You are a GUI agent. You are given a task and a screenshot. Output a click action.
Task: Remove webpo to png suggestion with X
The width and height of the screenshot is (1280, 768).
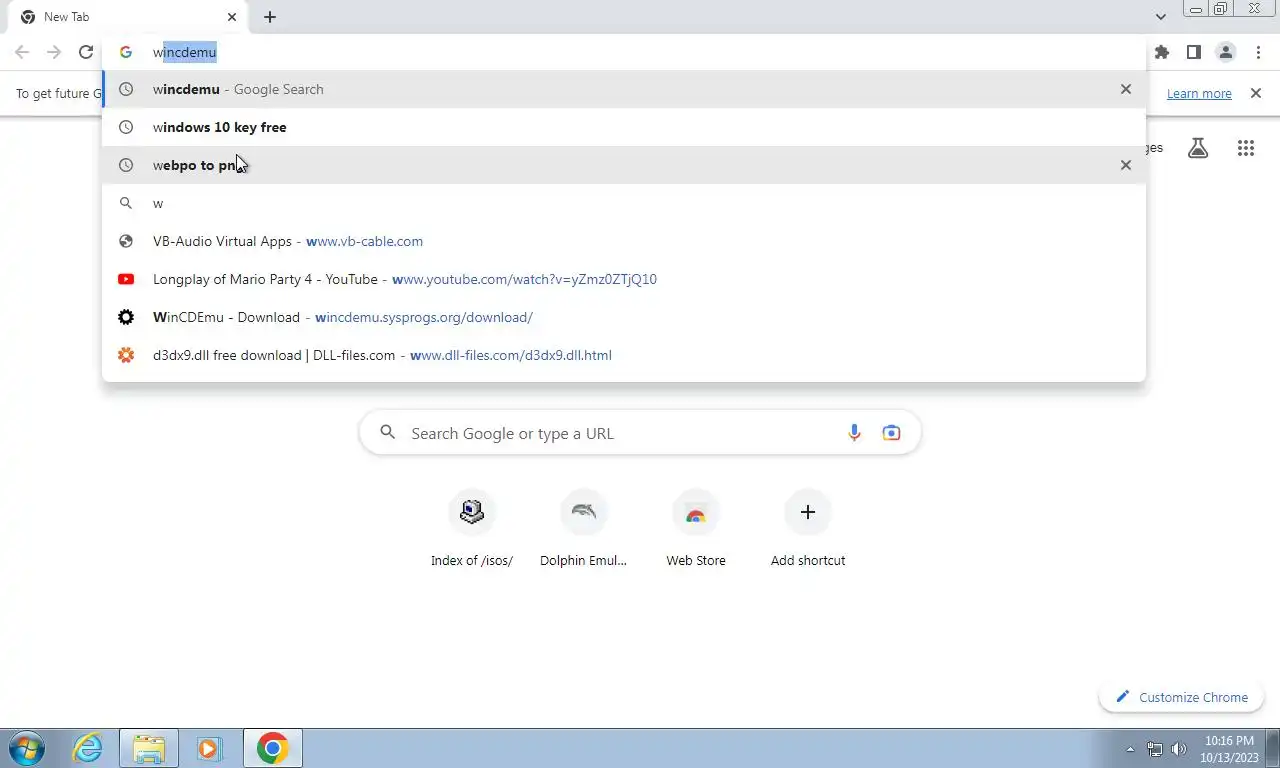1126,165
